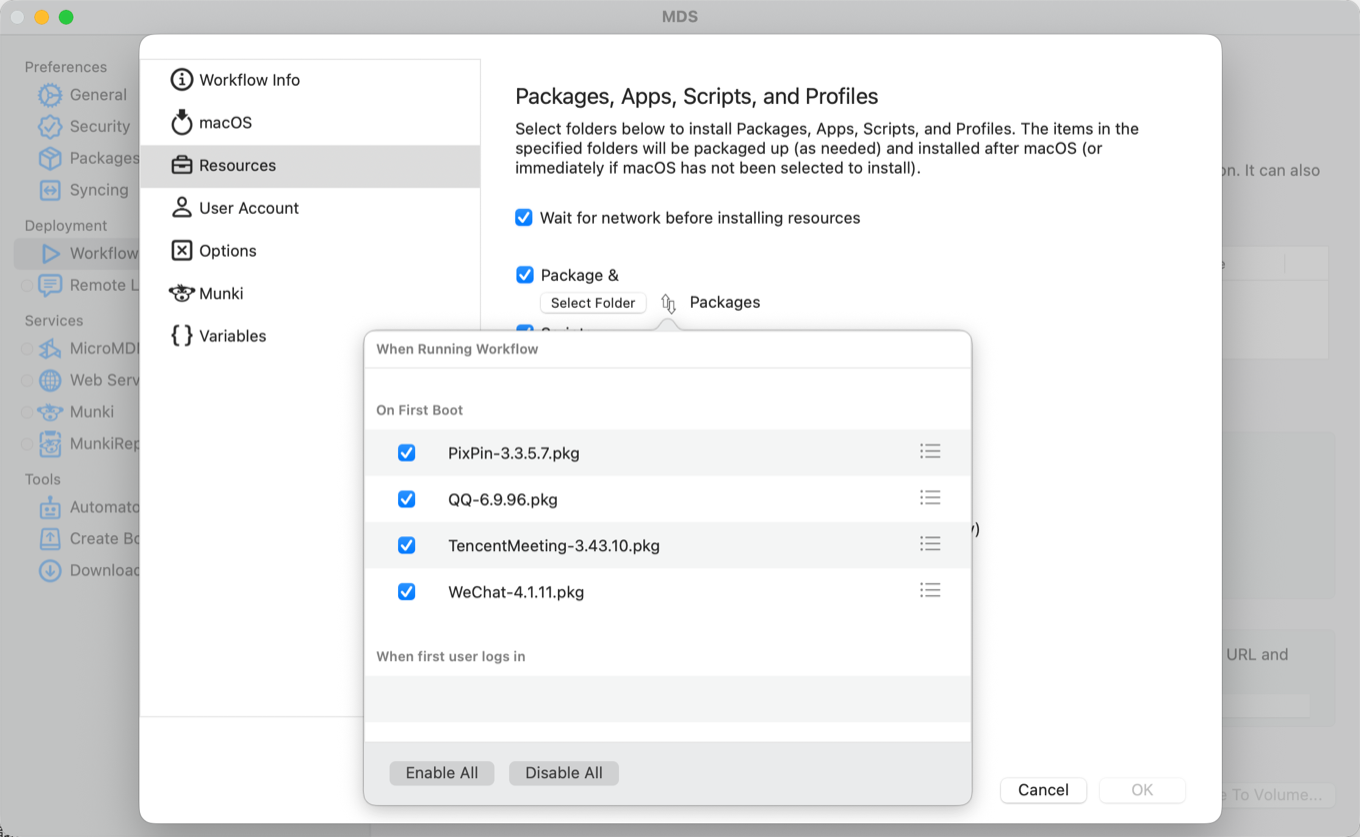Image resolution: width=1360 pixels, height=837 pixels.
Task: Click the reorder handle for TencentMeeting-3.43.10.pkg
Action: click(930, 543)
